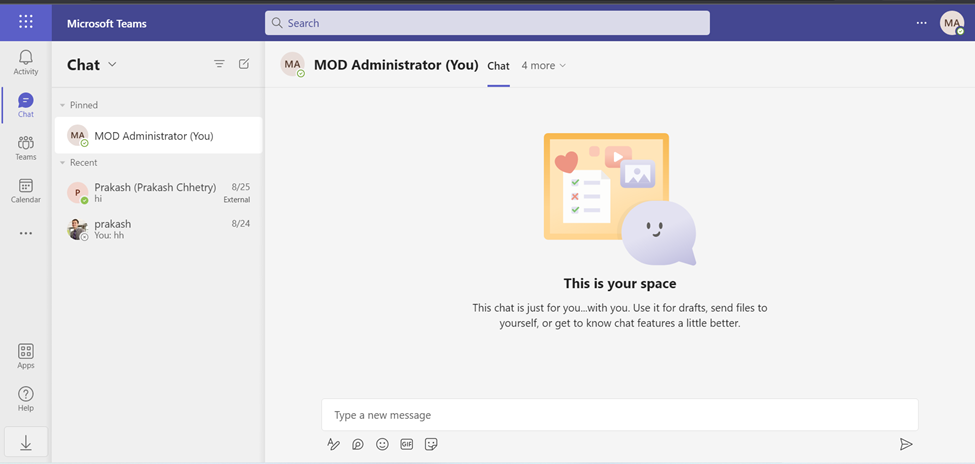The height and width of the screenshot is (464, 975).
Task: Open the app launcher waffle icon
Action: click(25, 22)
